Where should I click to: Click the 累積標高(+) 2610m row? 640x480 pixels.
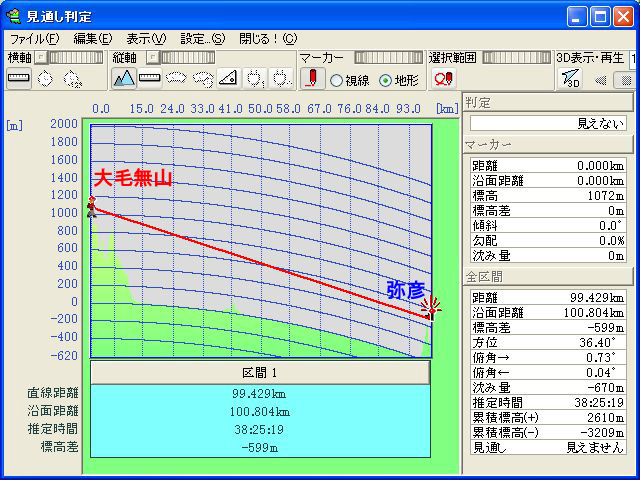point(548,418)
